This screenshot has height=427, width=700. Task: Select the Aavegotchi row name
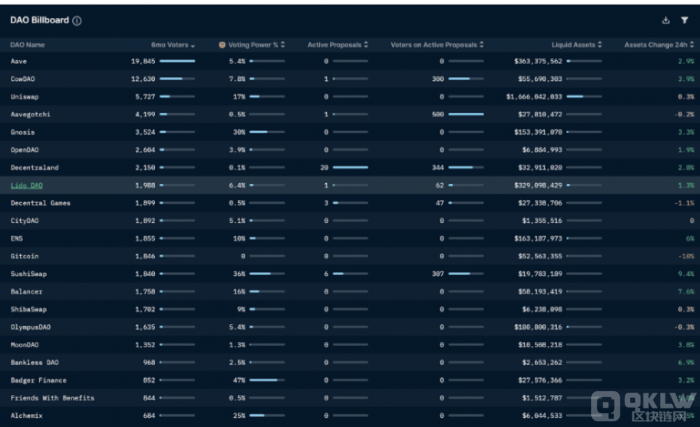pos(30,114)
